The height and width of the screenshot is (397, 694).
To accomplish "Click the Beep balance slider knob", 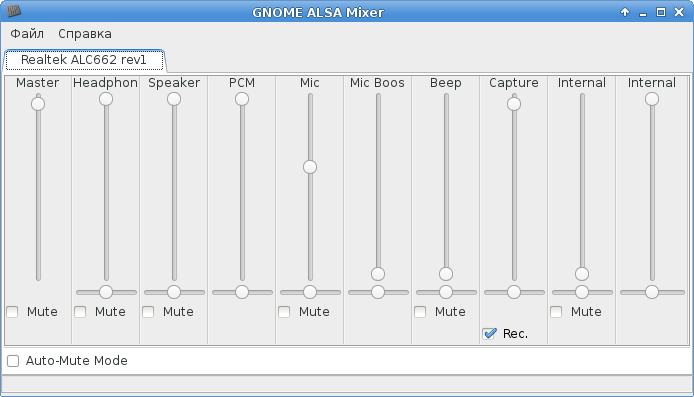I will 446,292.
